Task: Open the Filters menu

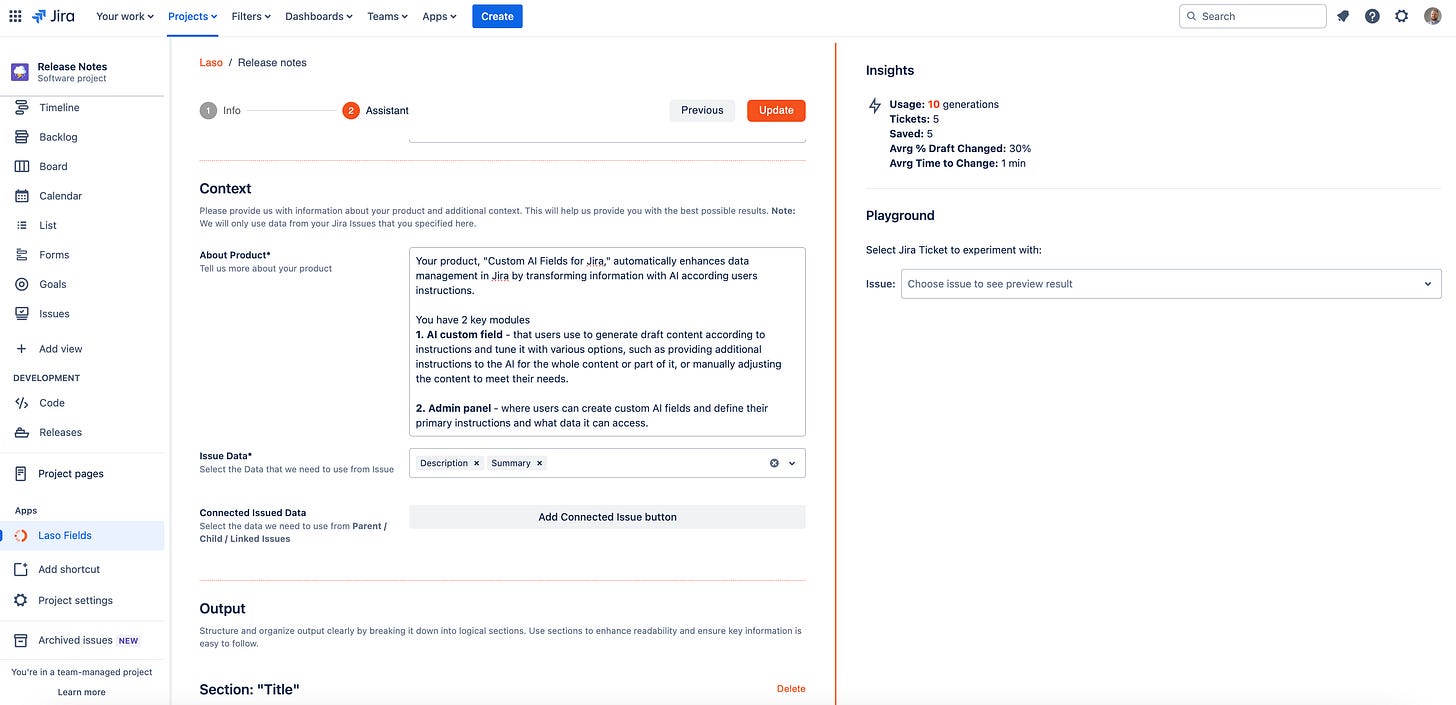Action: pyautogui.click(x=251, y=16)
